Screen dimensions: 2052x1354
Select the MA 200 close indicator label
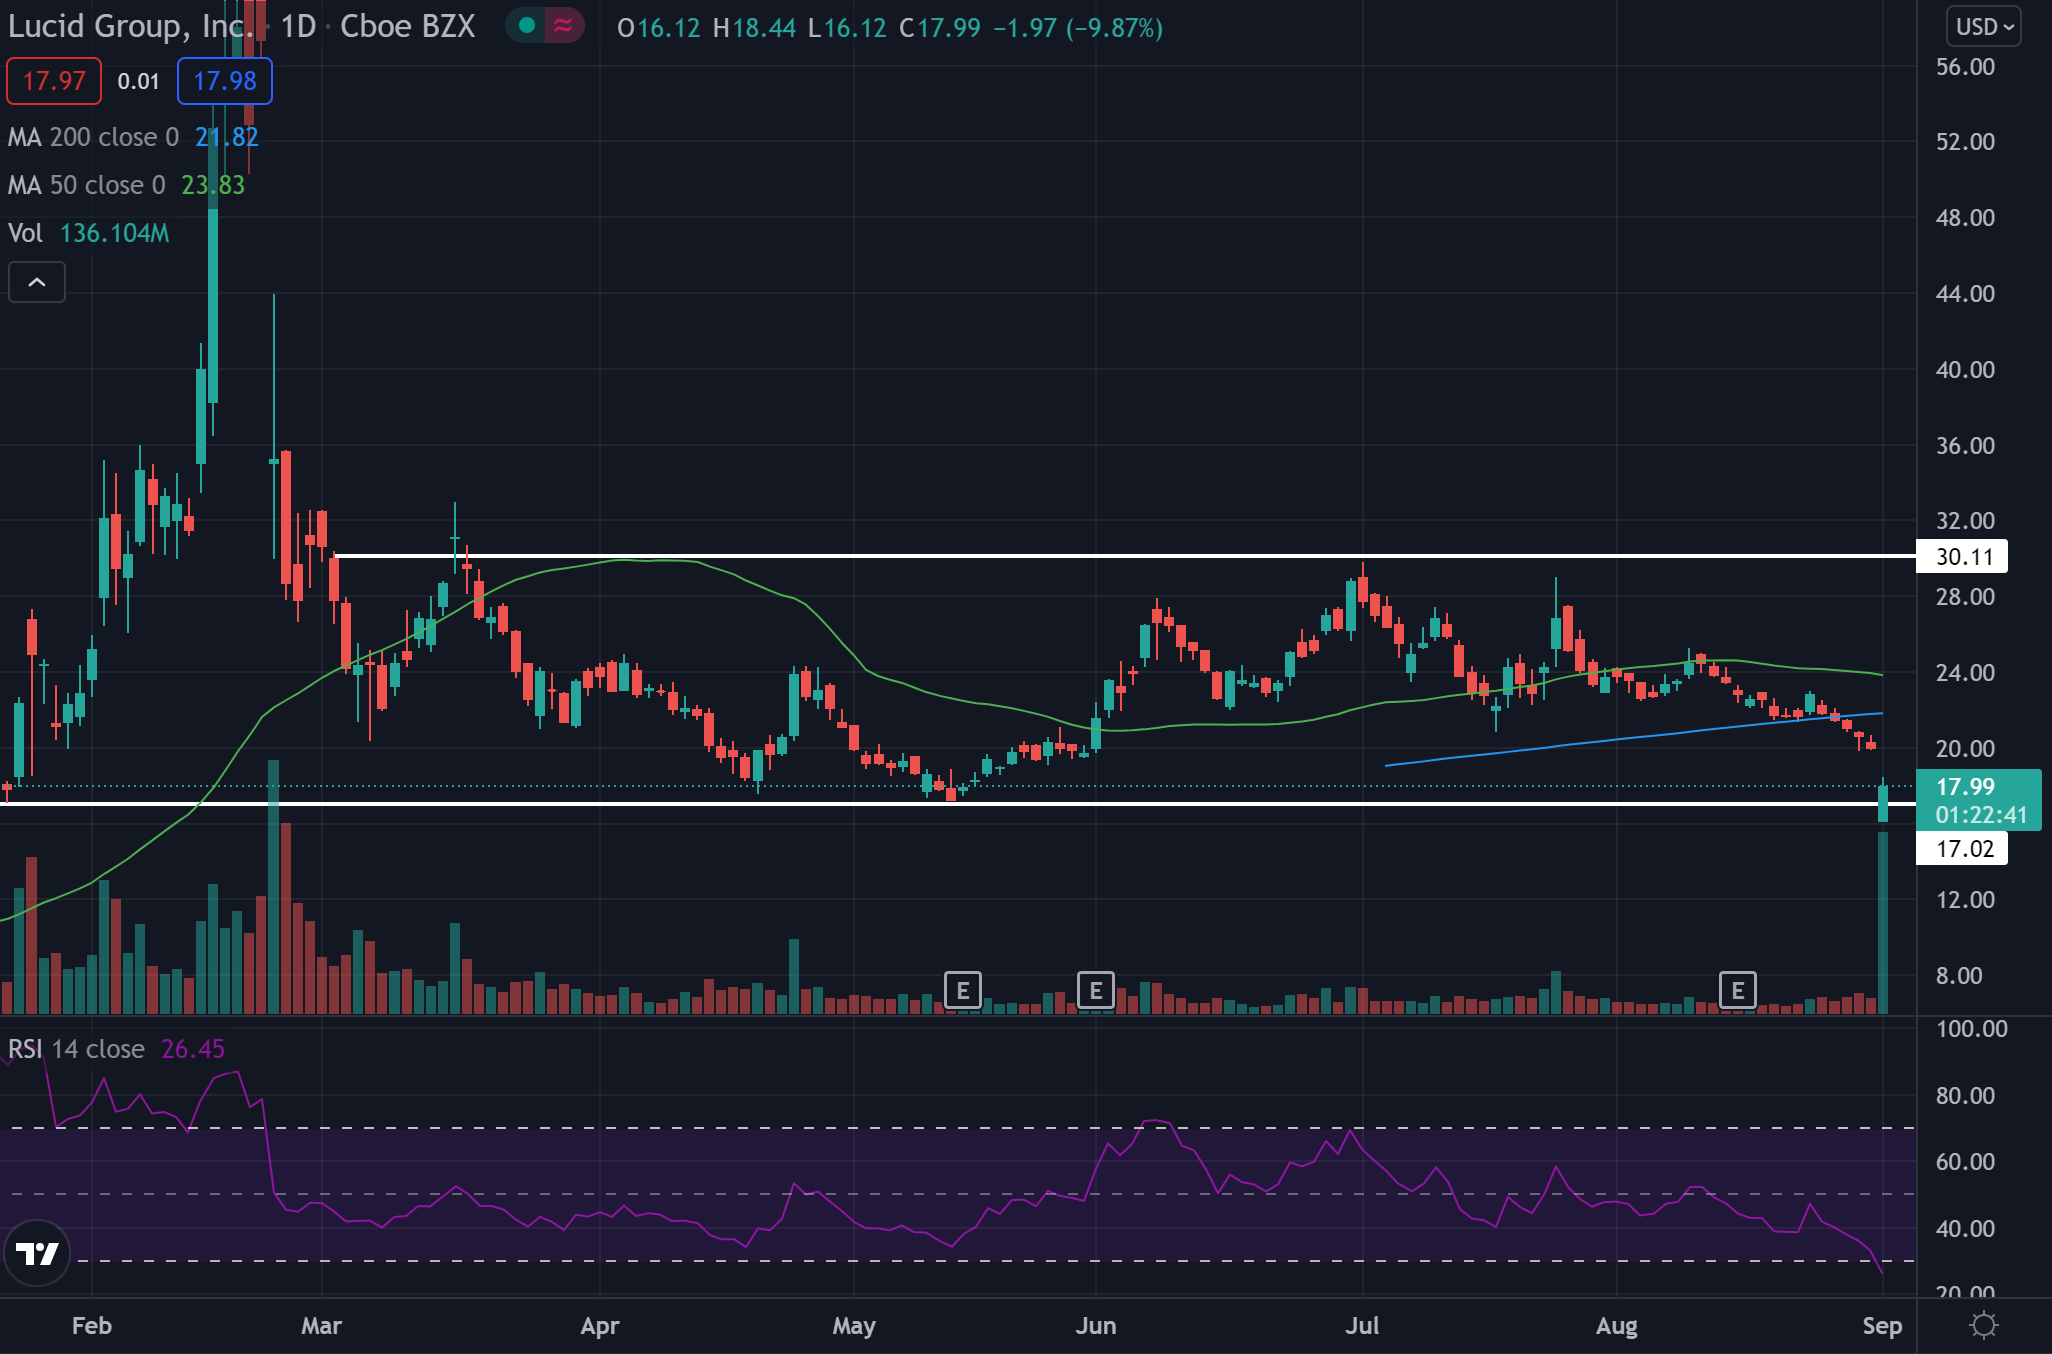93,137
